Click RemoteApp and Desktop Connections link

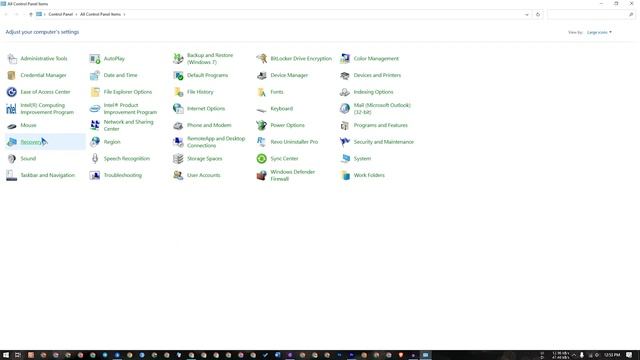coord(216,142)
